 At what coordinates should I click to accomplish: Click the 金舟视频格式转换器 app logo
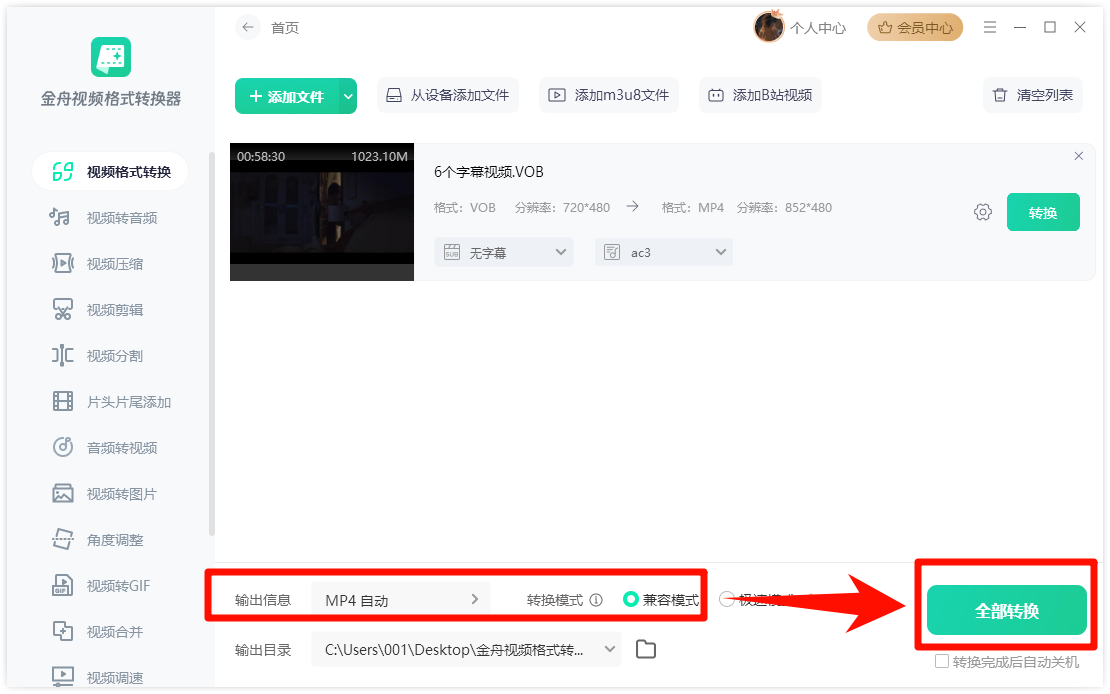(110, 57)
